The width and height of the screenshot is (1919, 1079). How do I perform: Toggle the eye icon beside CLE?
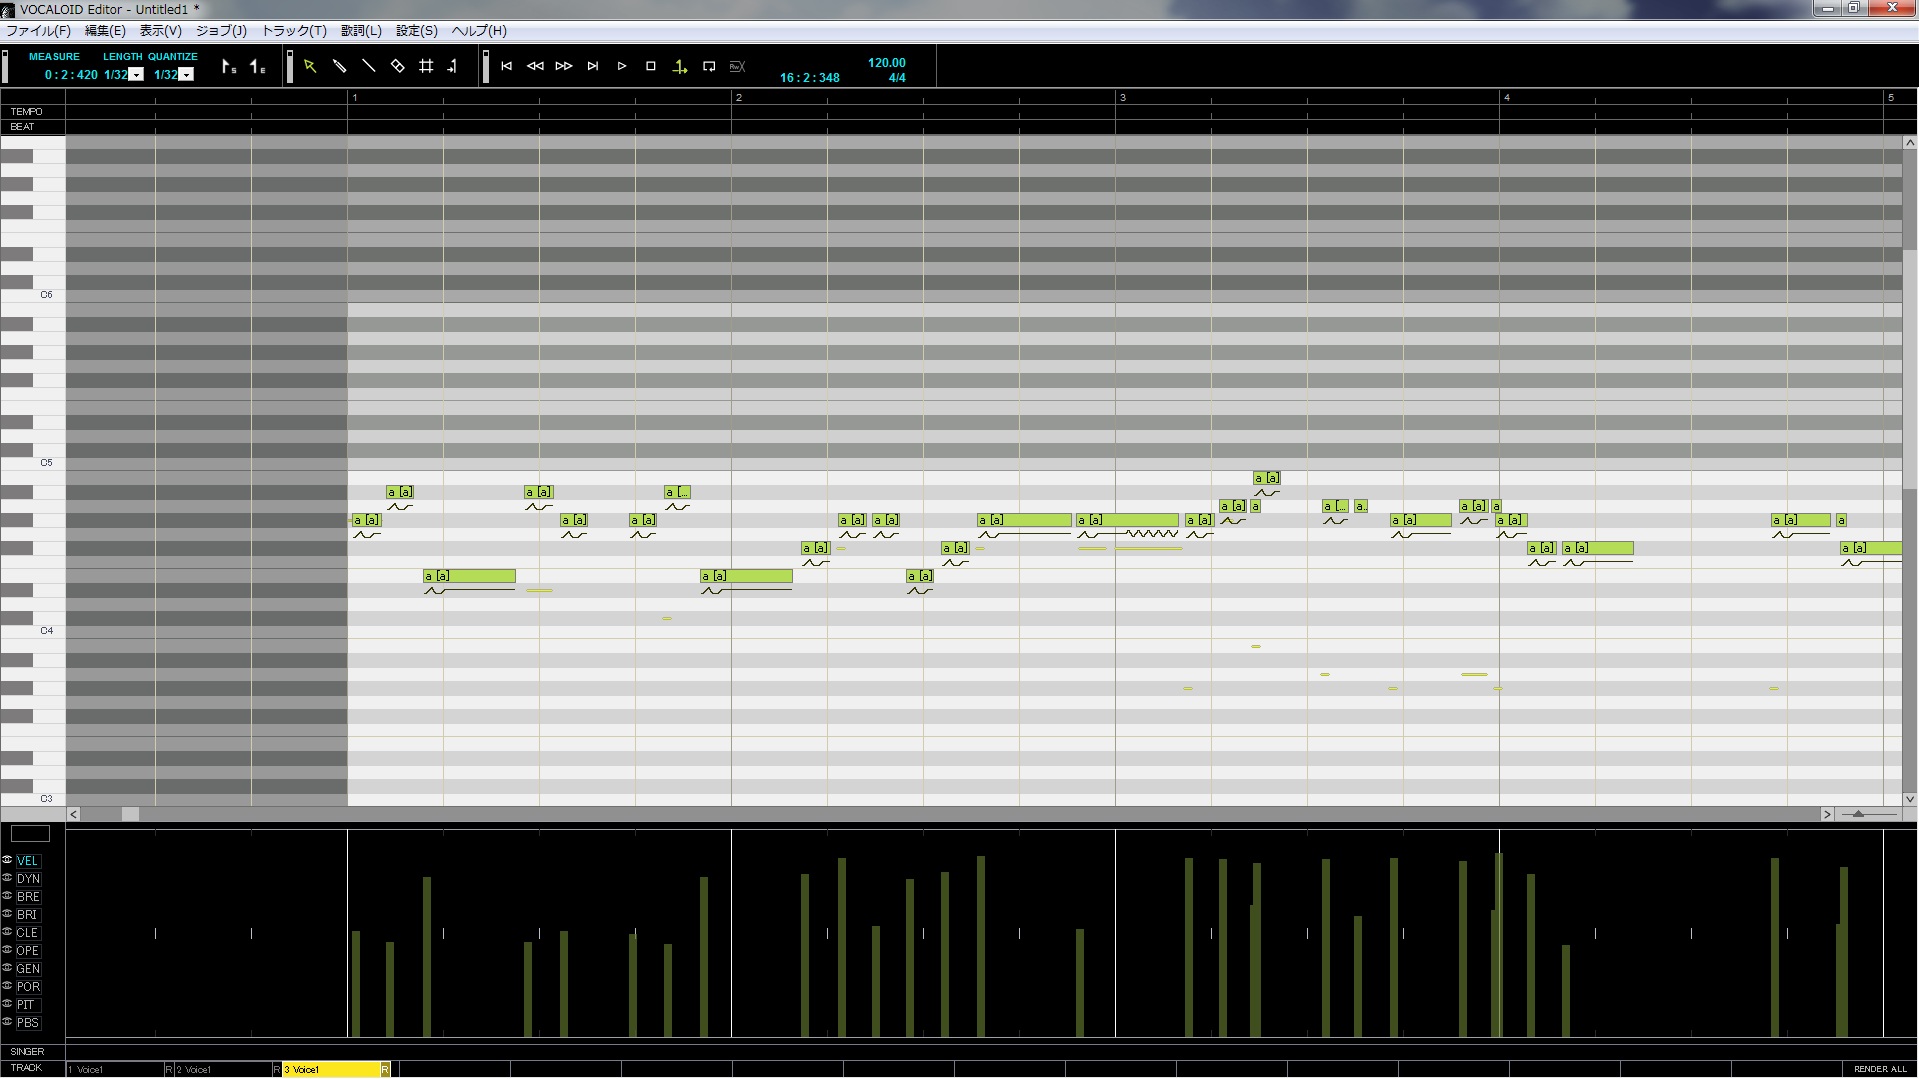[7, 932]
